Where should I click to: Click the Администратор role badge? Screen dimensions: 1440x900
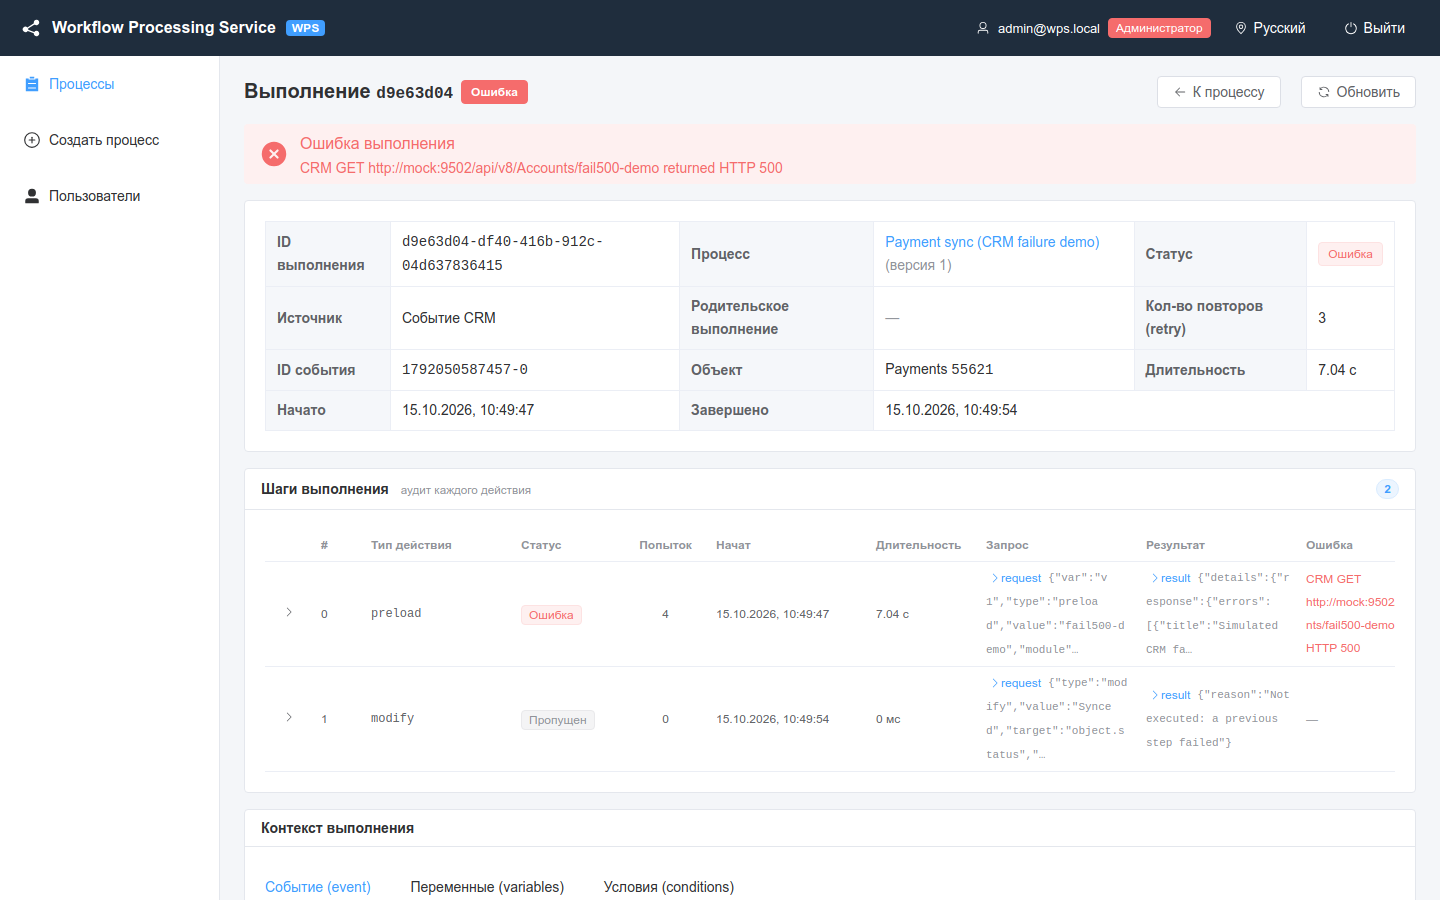[x=1159, y=28]
